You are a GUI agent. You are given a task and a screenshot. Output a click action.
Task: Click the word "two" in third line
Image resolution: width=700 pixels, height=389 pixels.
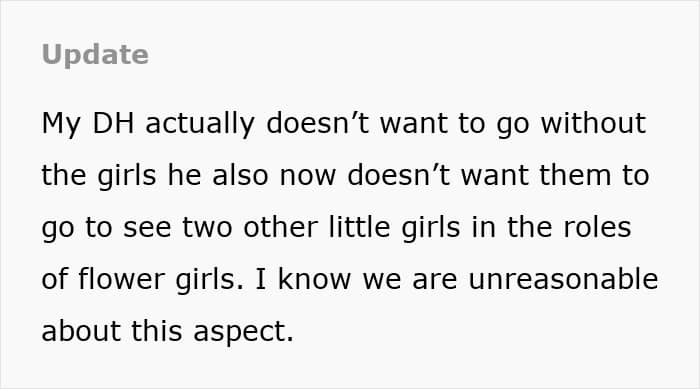[x=207, y=227]
